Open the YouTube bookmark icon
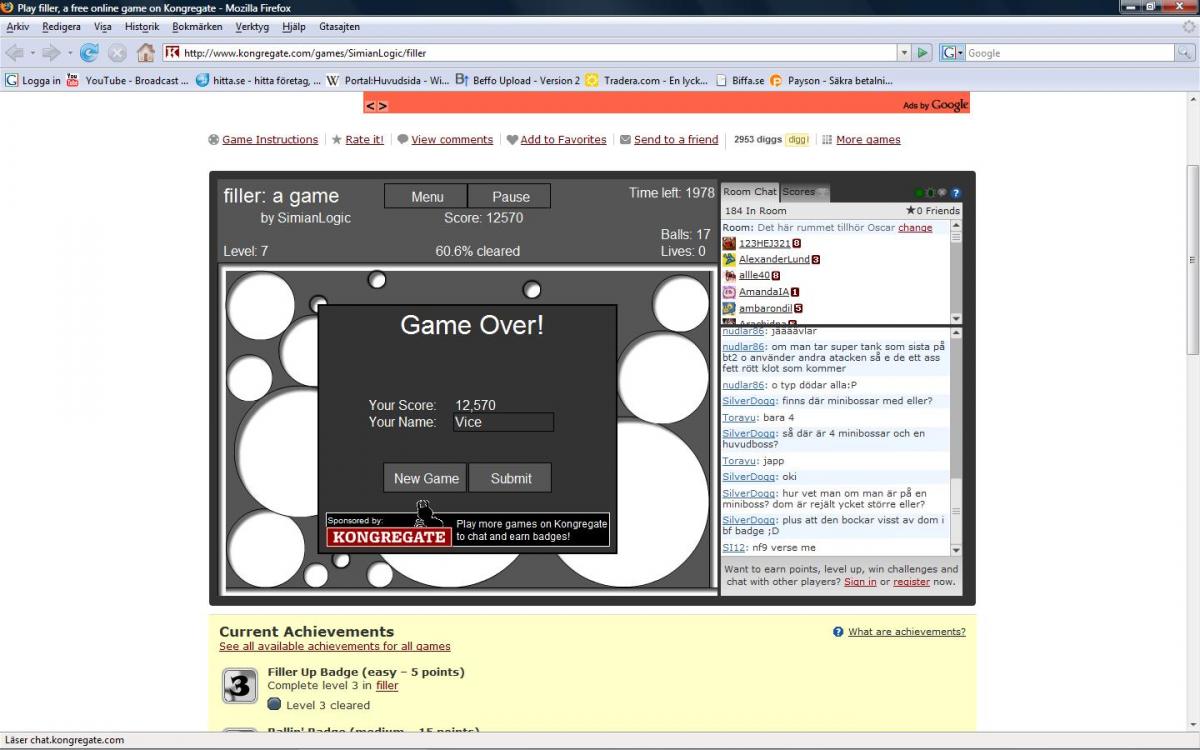The width and height of the screenshot is (1200, 750). (73, 80)
